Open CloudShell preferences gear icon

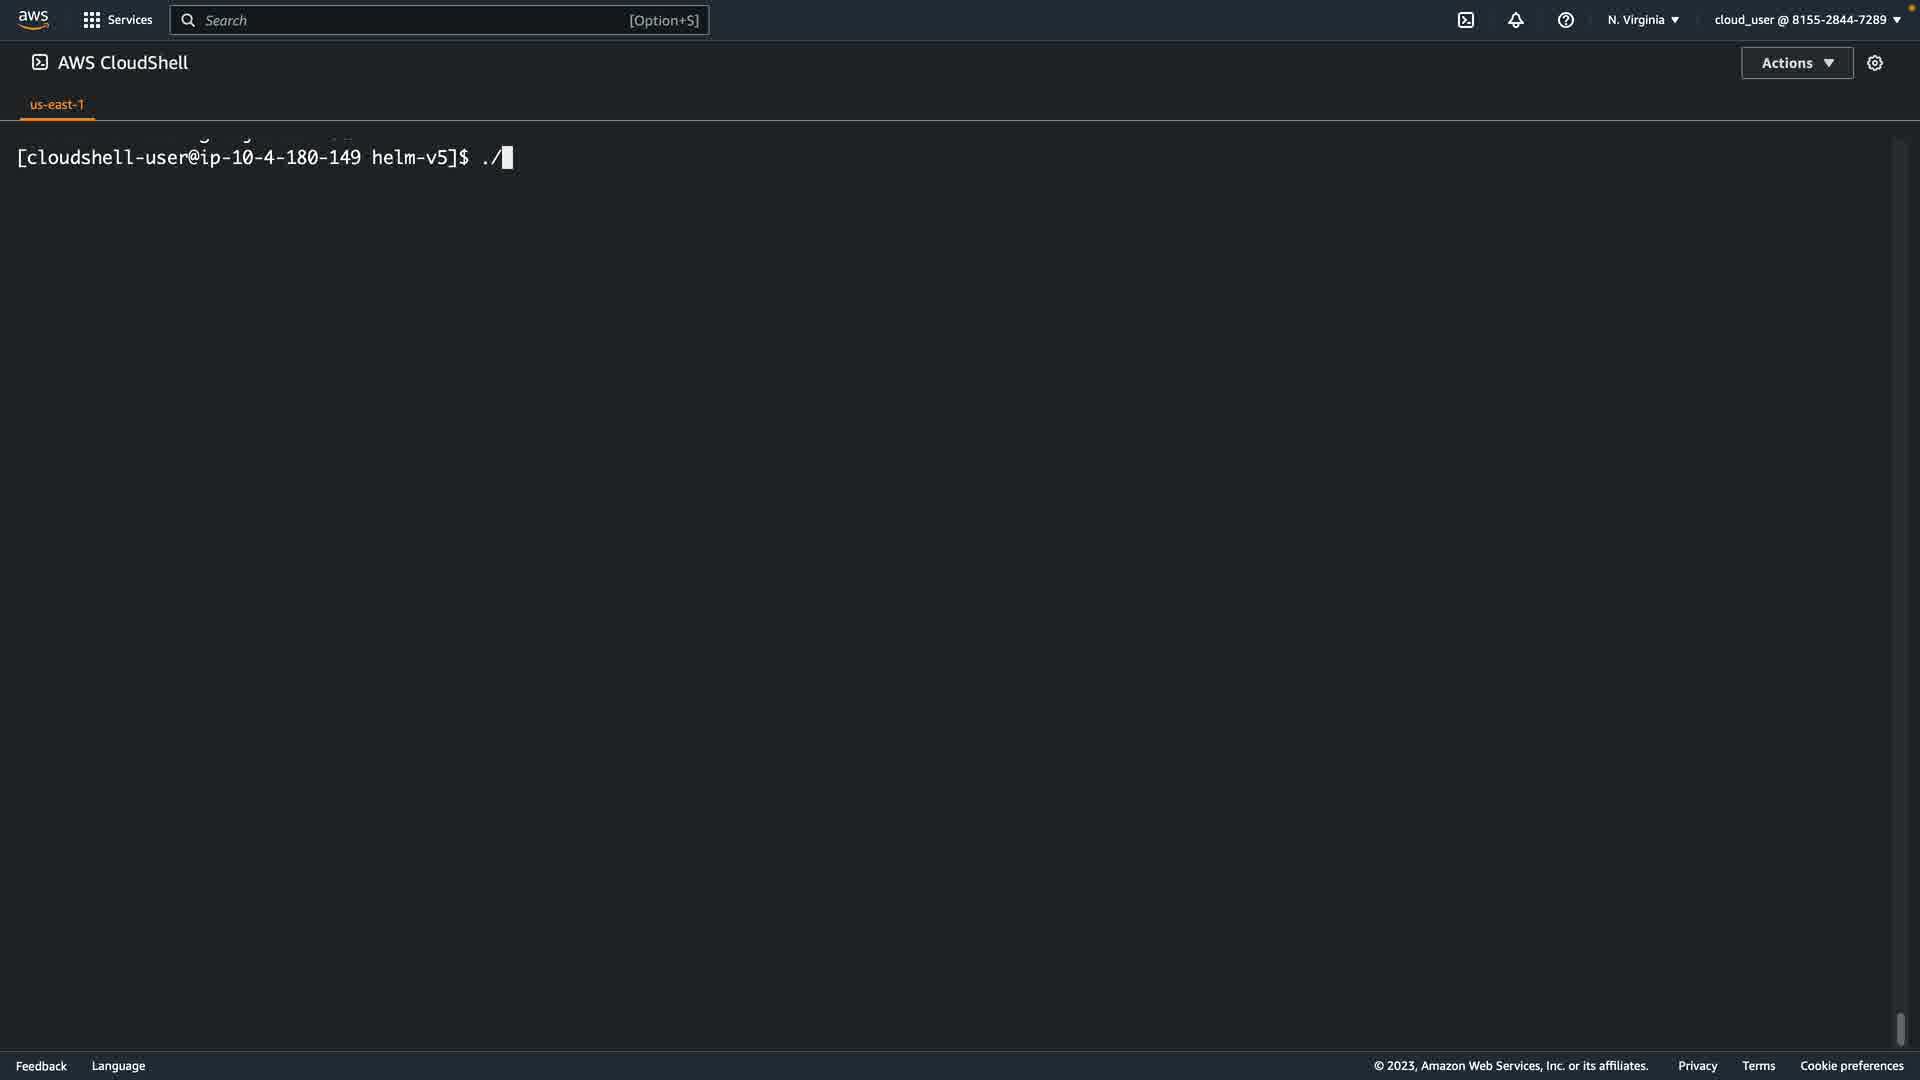coord(1875,63)
